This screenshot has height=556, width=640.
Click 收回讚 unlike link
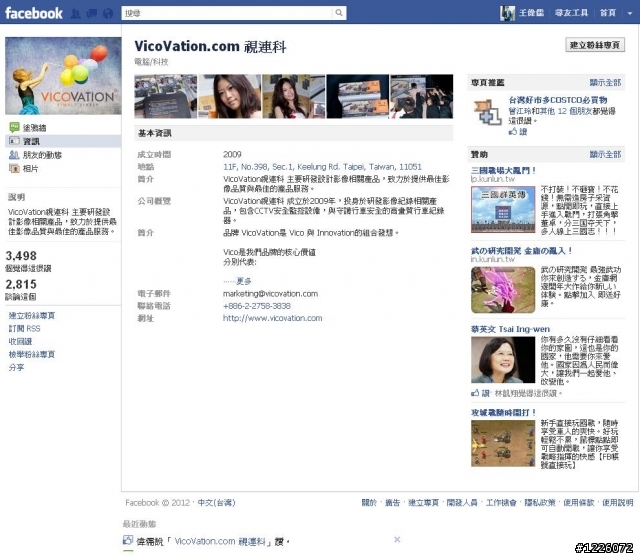(x=20, y=342)
